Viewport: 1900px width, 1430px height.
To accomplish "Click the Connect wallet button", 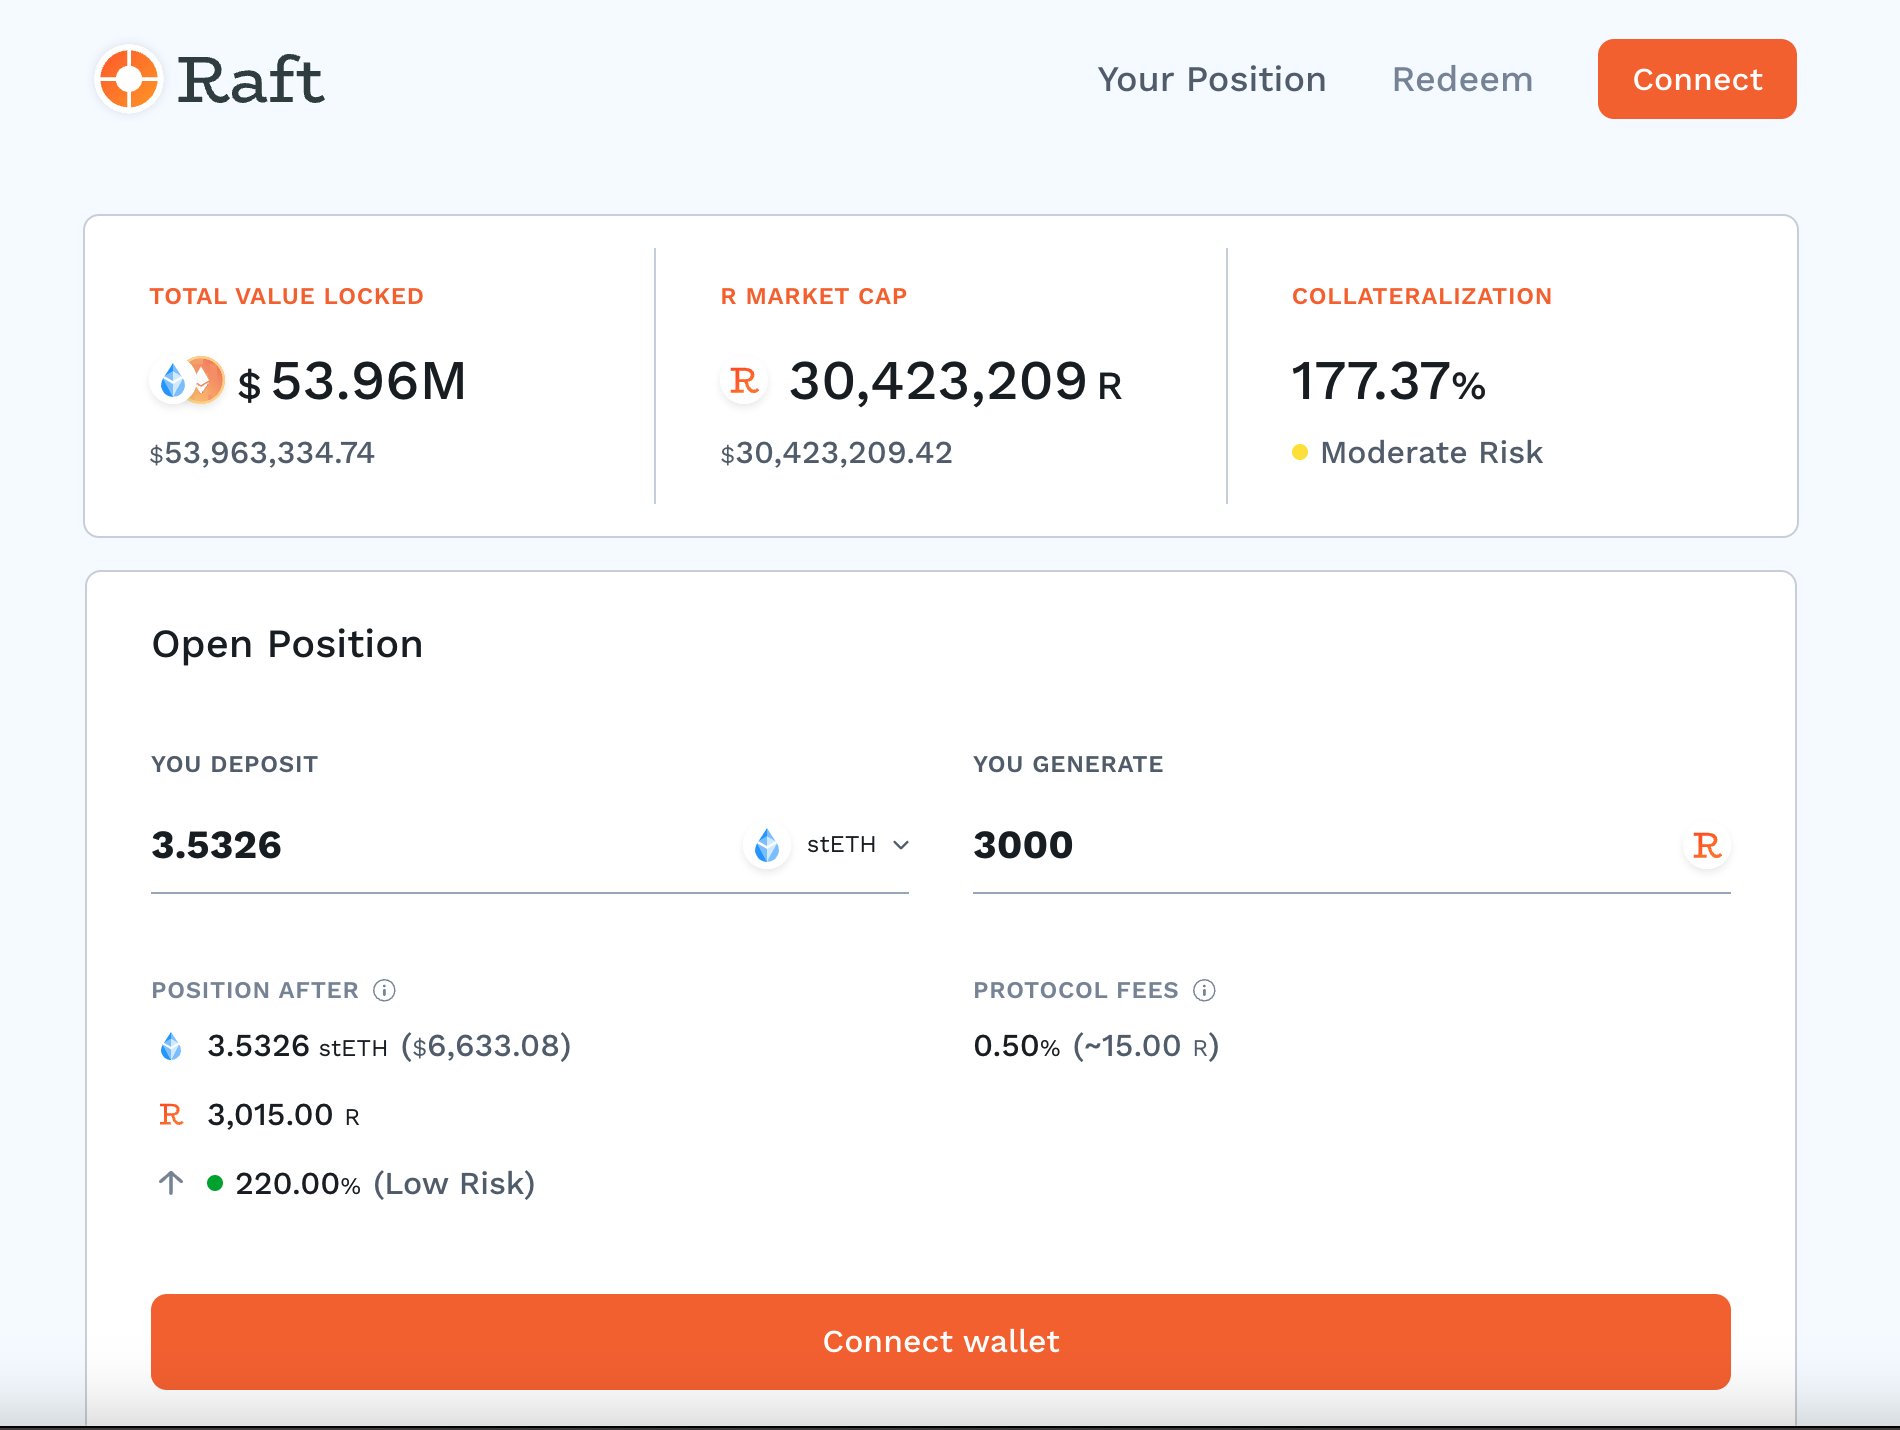I will 940,1342.
